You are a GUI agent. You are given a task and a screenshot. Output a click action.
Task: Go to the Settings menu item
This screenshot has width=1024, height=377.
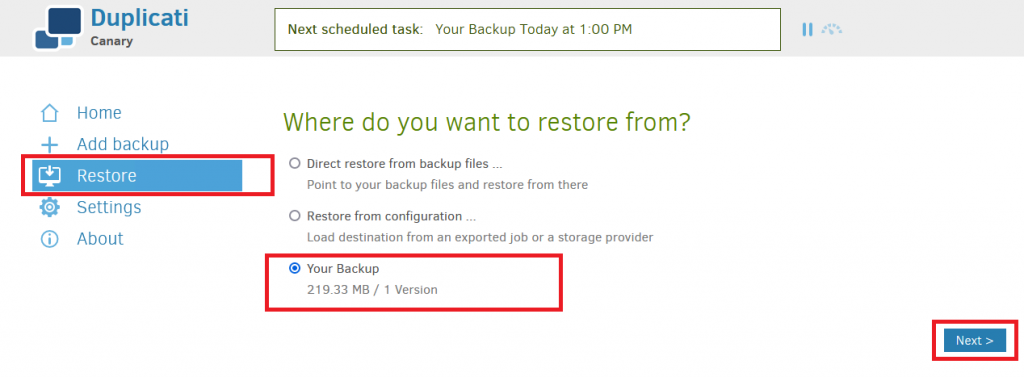[109, 207]
